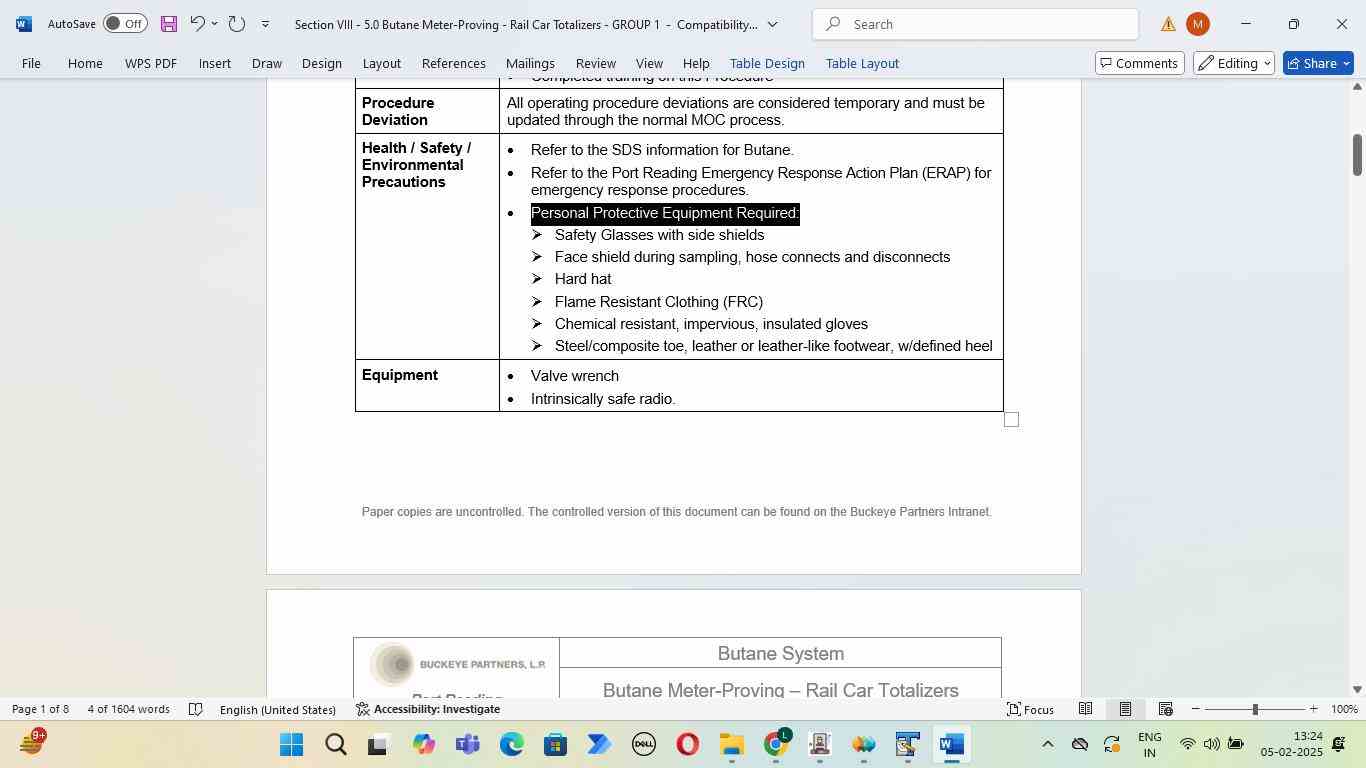The width and height of the screenshot is (1366, 768).
Task: Click the Save icon in title bar
Action: (169, 24)
